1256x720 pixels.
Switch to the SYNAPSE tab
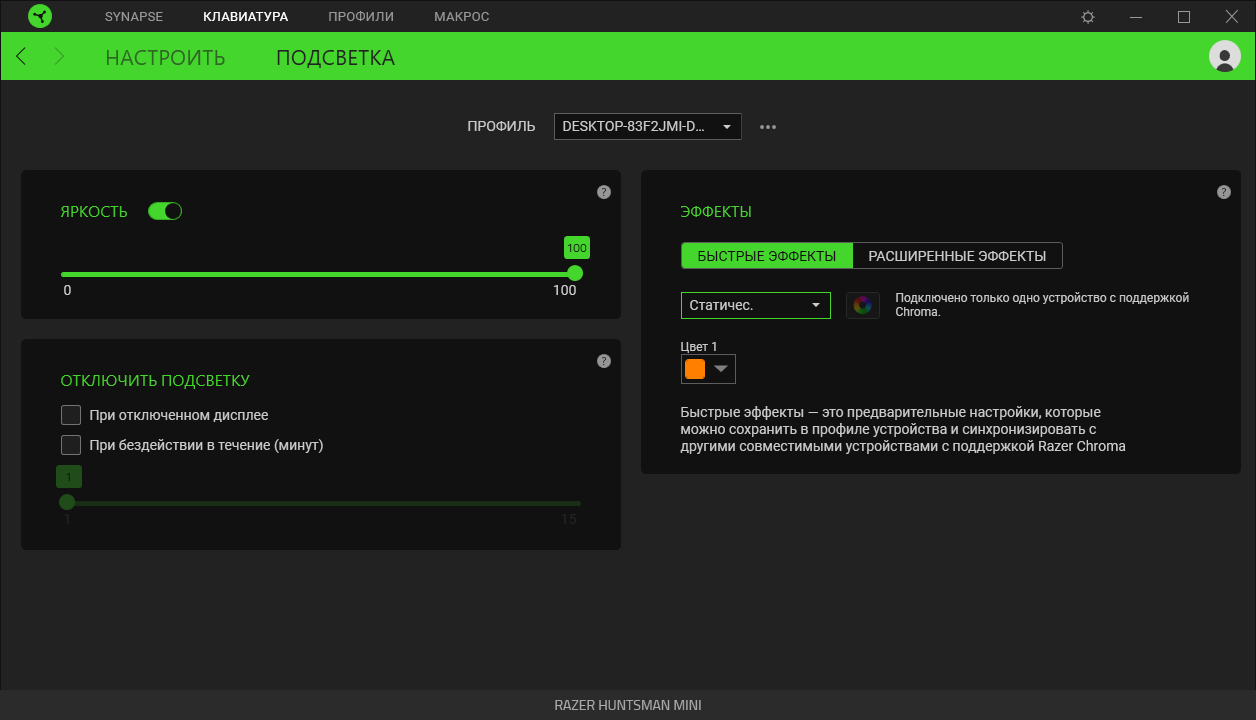tap(134, 17)
